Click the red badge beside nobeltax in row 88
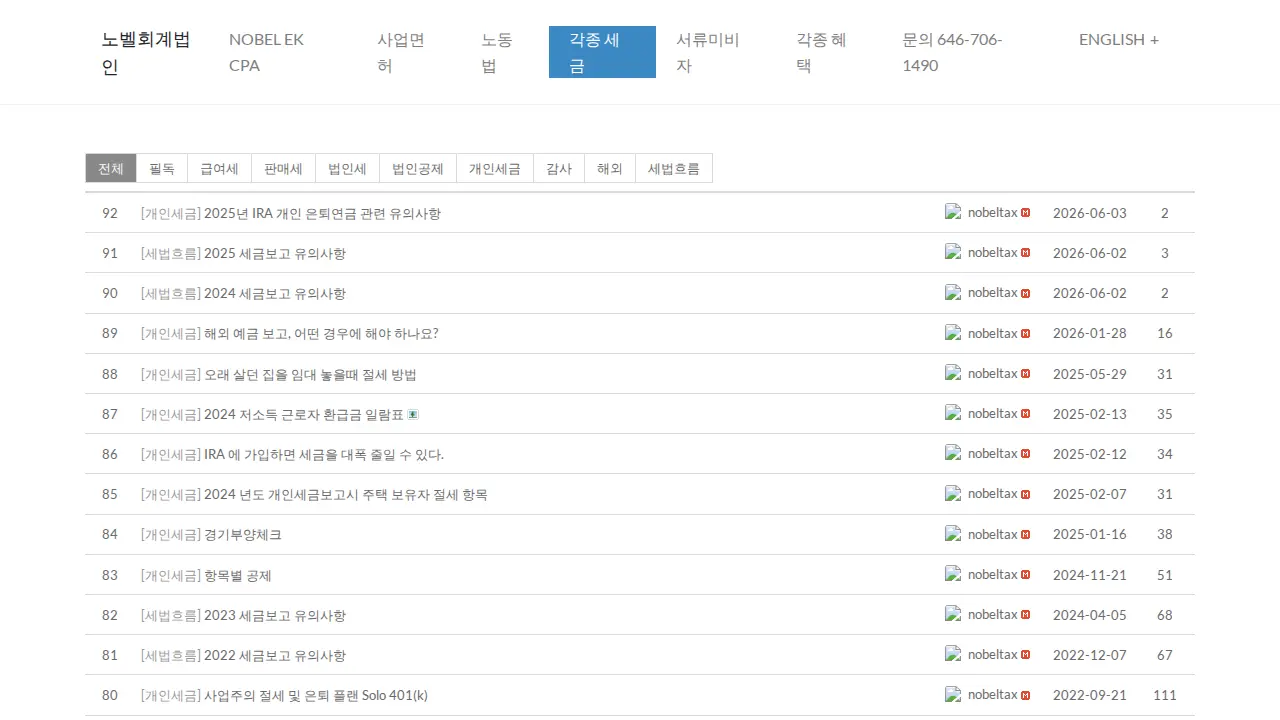 pos(1025,373)
